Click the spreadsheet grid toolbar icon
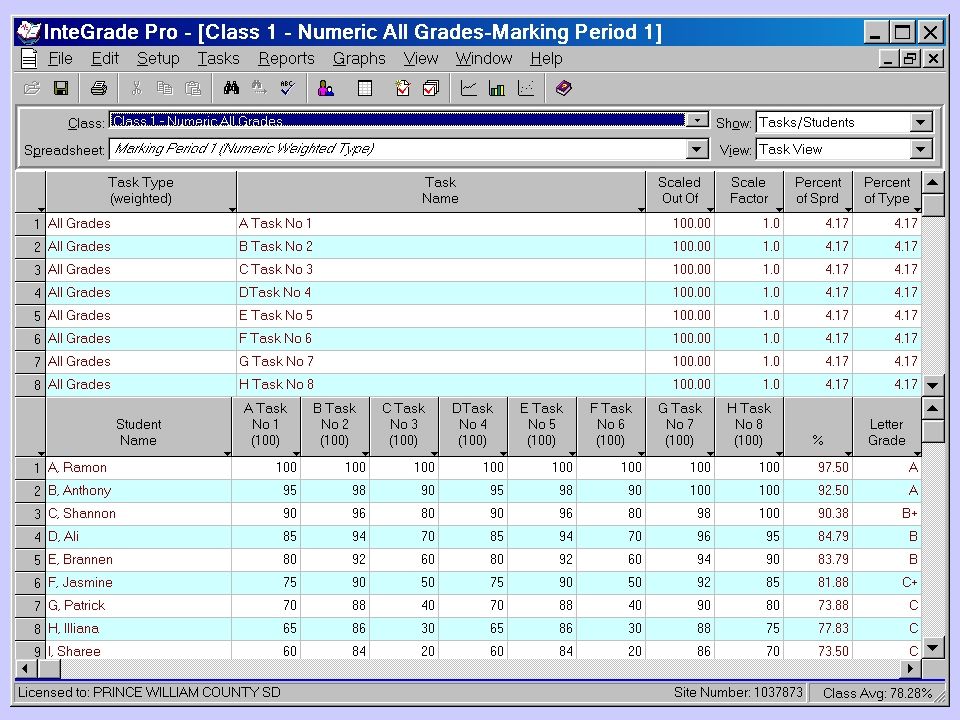Screen dimensions: 960x720 364,88
